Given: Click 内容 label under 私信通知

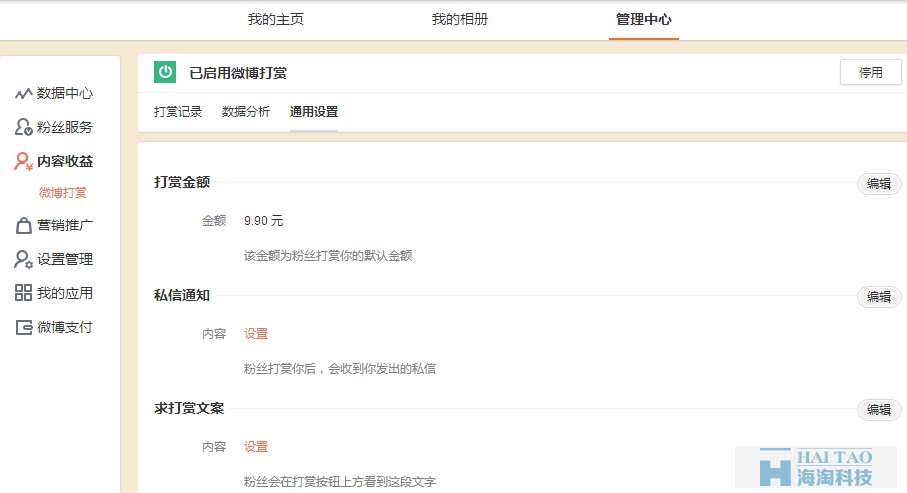Looking at the screenshot, I should click(x=214, y=334).
